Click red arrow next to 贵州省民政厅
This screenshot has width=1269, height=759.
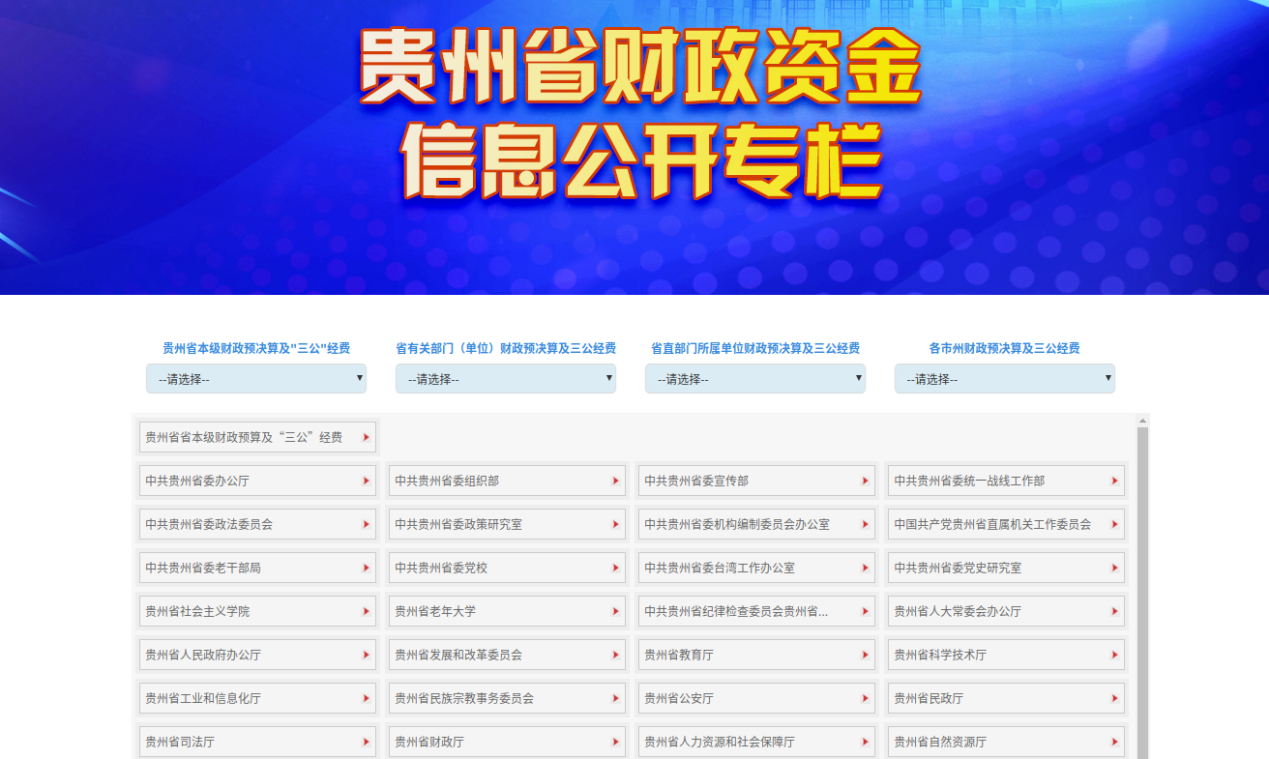1115,699
